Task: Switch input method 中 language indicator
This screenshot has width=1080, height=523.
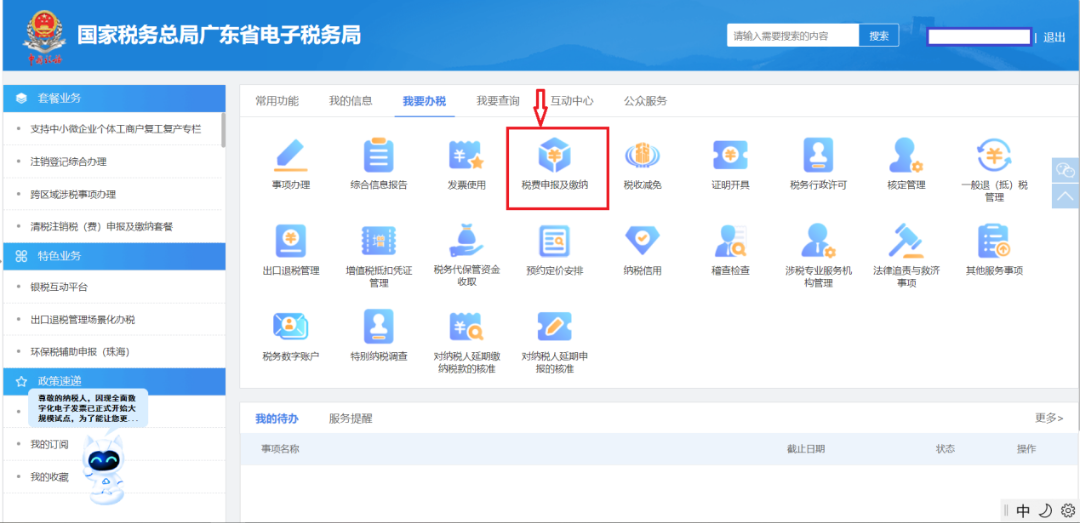Action: click(1024, 511)
